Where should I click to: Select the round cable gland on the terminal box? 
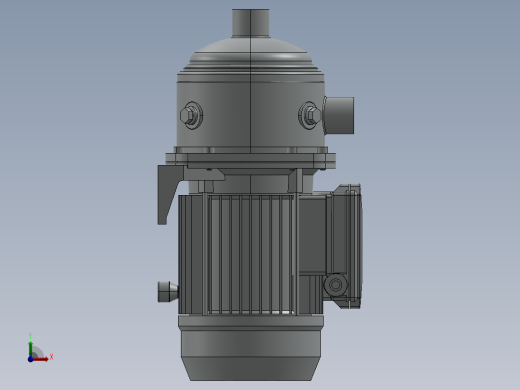pos(336,285)
